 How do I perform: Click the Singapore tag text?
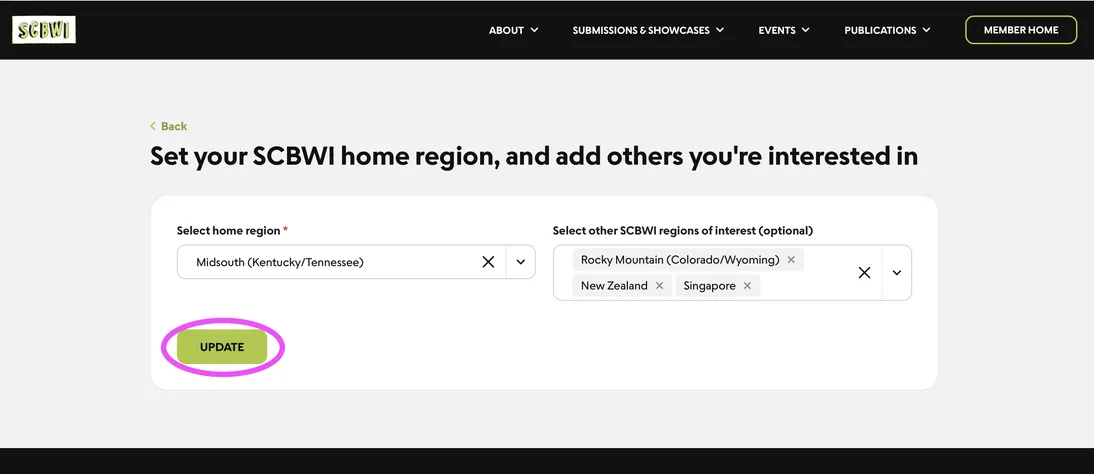[710, 286]
